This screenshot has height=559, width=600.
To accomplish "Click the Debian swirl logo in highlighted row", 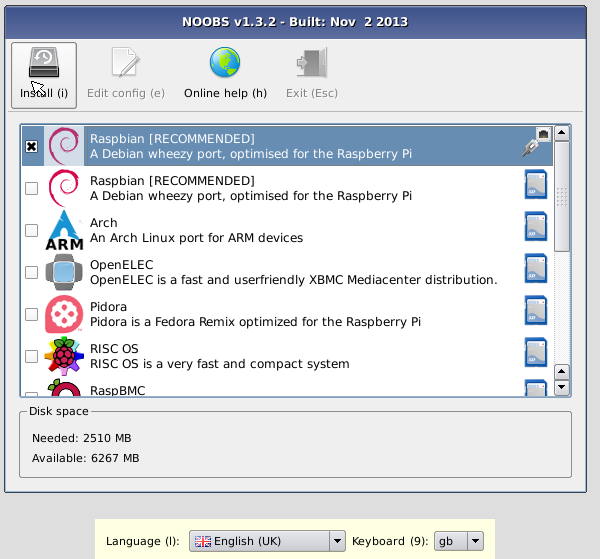I will tap(64, 146).
